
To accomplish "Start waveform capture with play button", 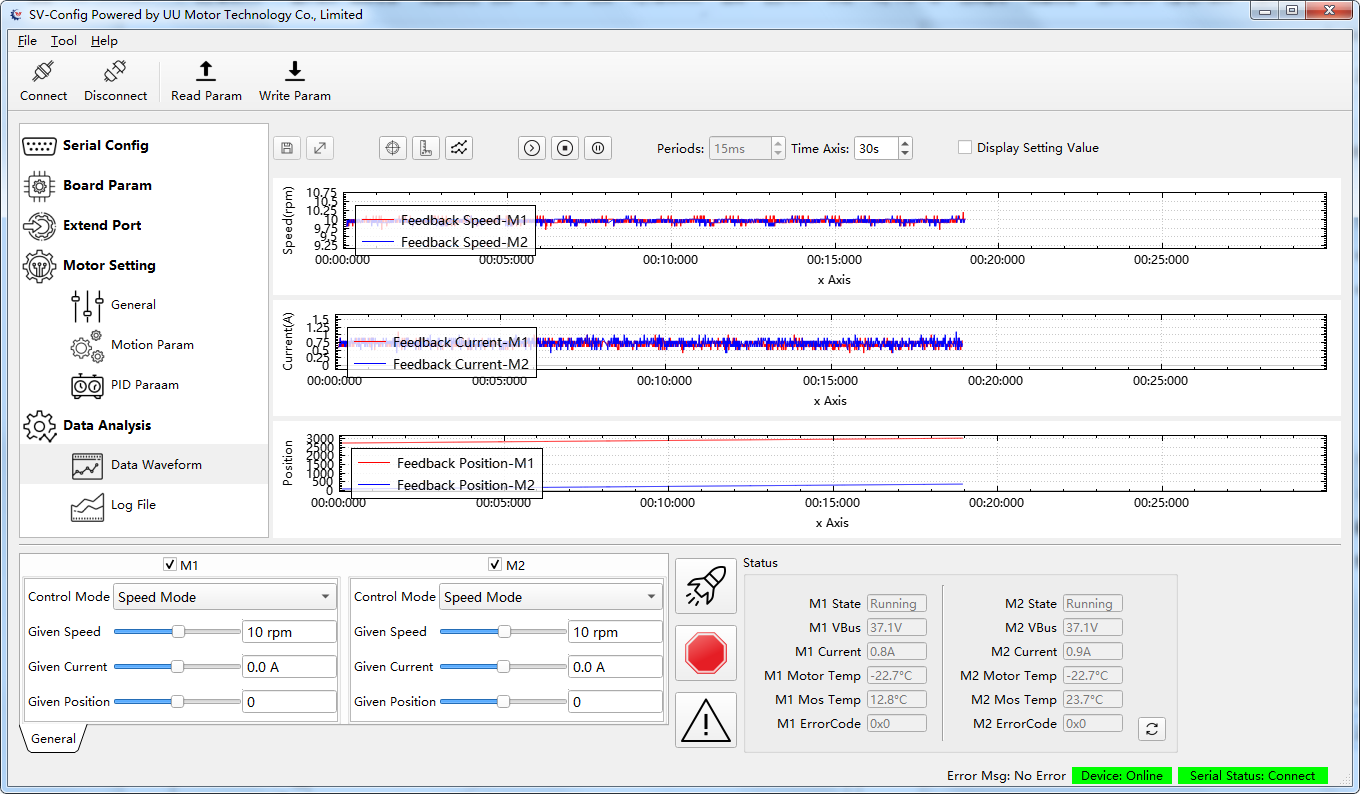I will 532,148.
